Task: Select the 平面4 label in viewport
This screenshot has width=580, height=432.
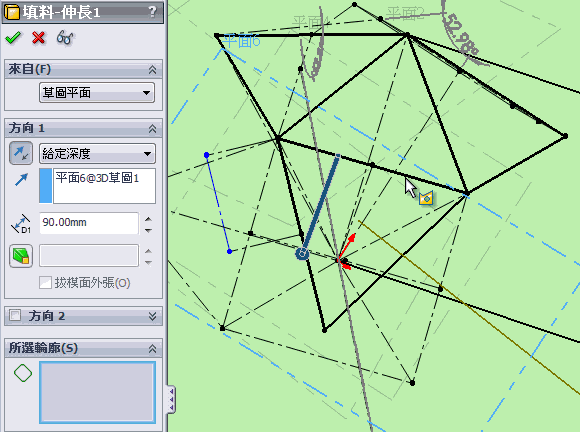Action: pyautogui.click(x=311, y=22)
